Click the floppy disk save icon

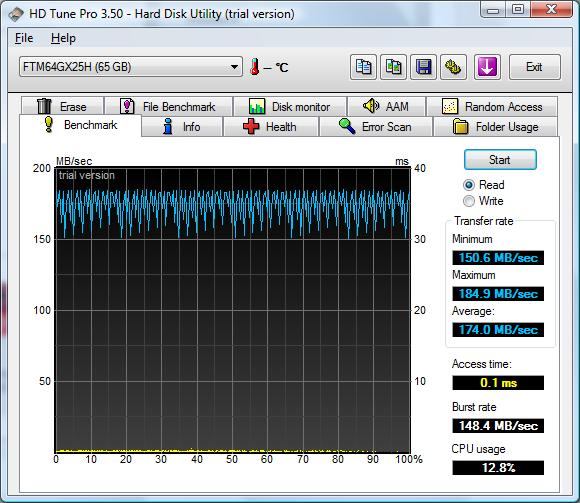click(423, 67)
